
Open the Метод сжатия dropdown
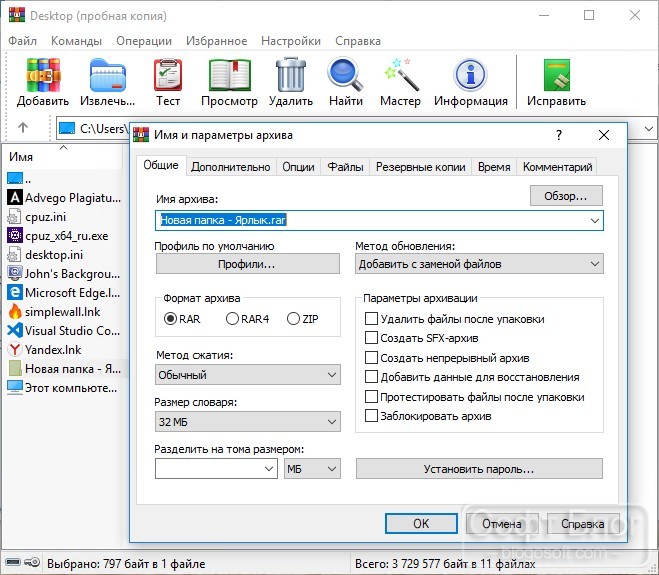(248, 375)
